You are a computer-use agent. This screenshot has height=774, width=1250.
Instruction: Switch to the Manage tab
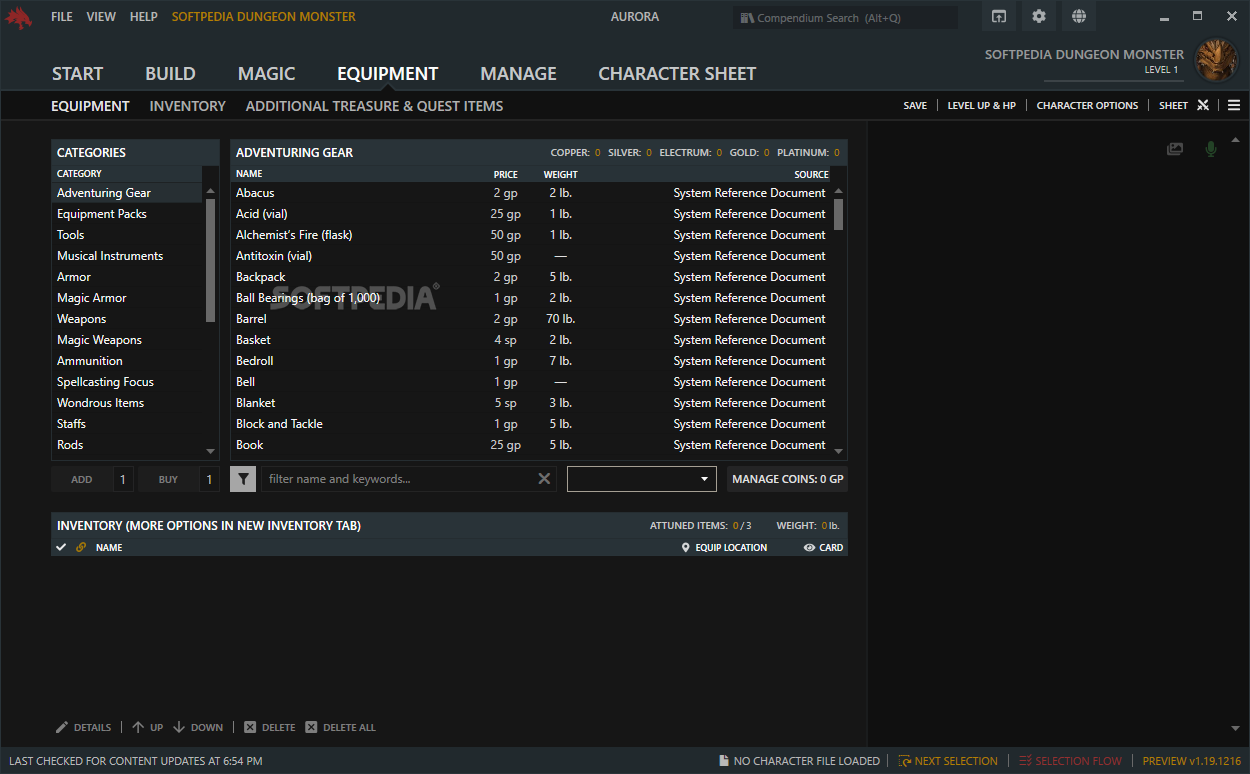pos(518,74)
